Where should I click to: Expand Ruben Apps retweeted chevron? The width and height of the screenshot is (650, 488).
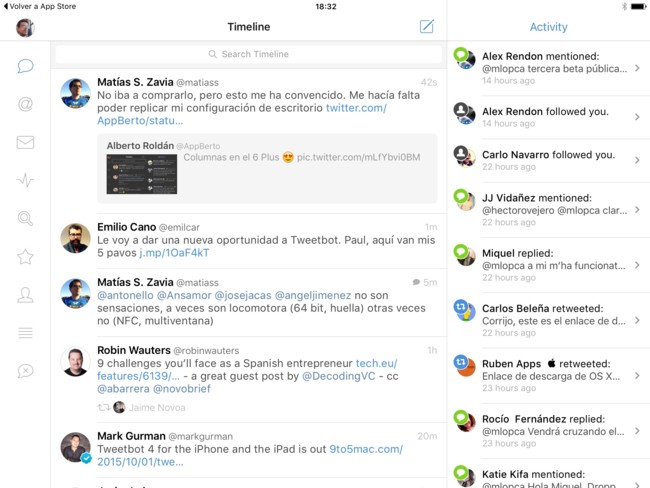(x=637, y=376)
